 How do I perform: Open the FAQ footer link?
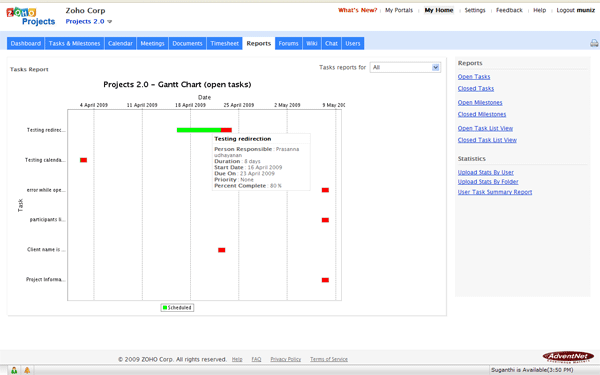256,359
